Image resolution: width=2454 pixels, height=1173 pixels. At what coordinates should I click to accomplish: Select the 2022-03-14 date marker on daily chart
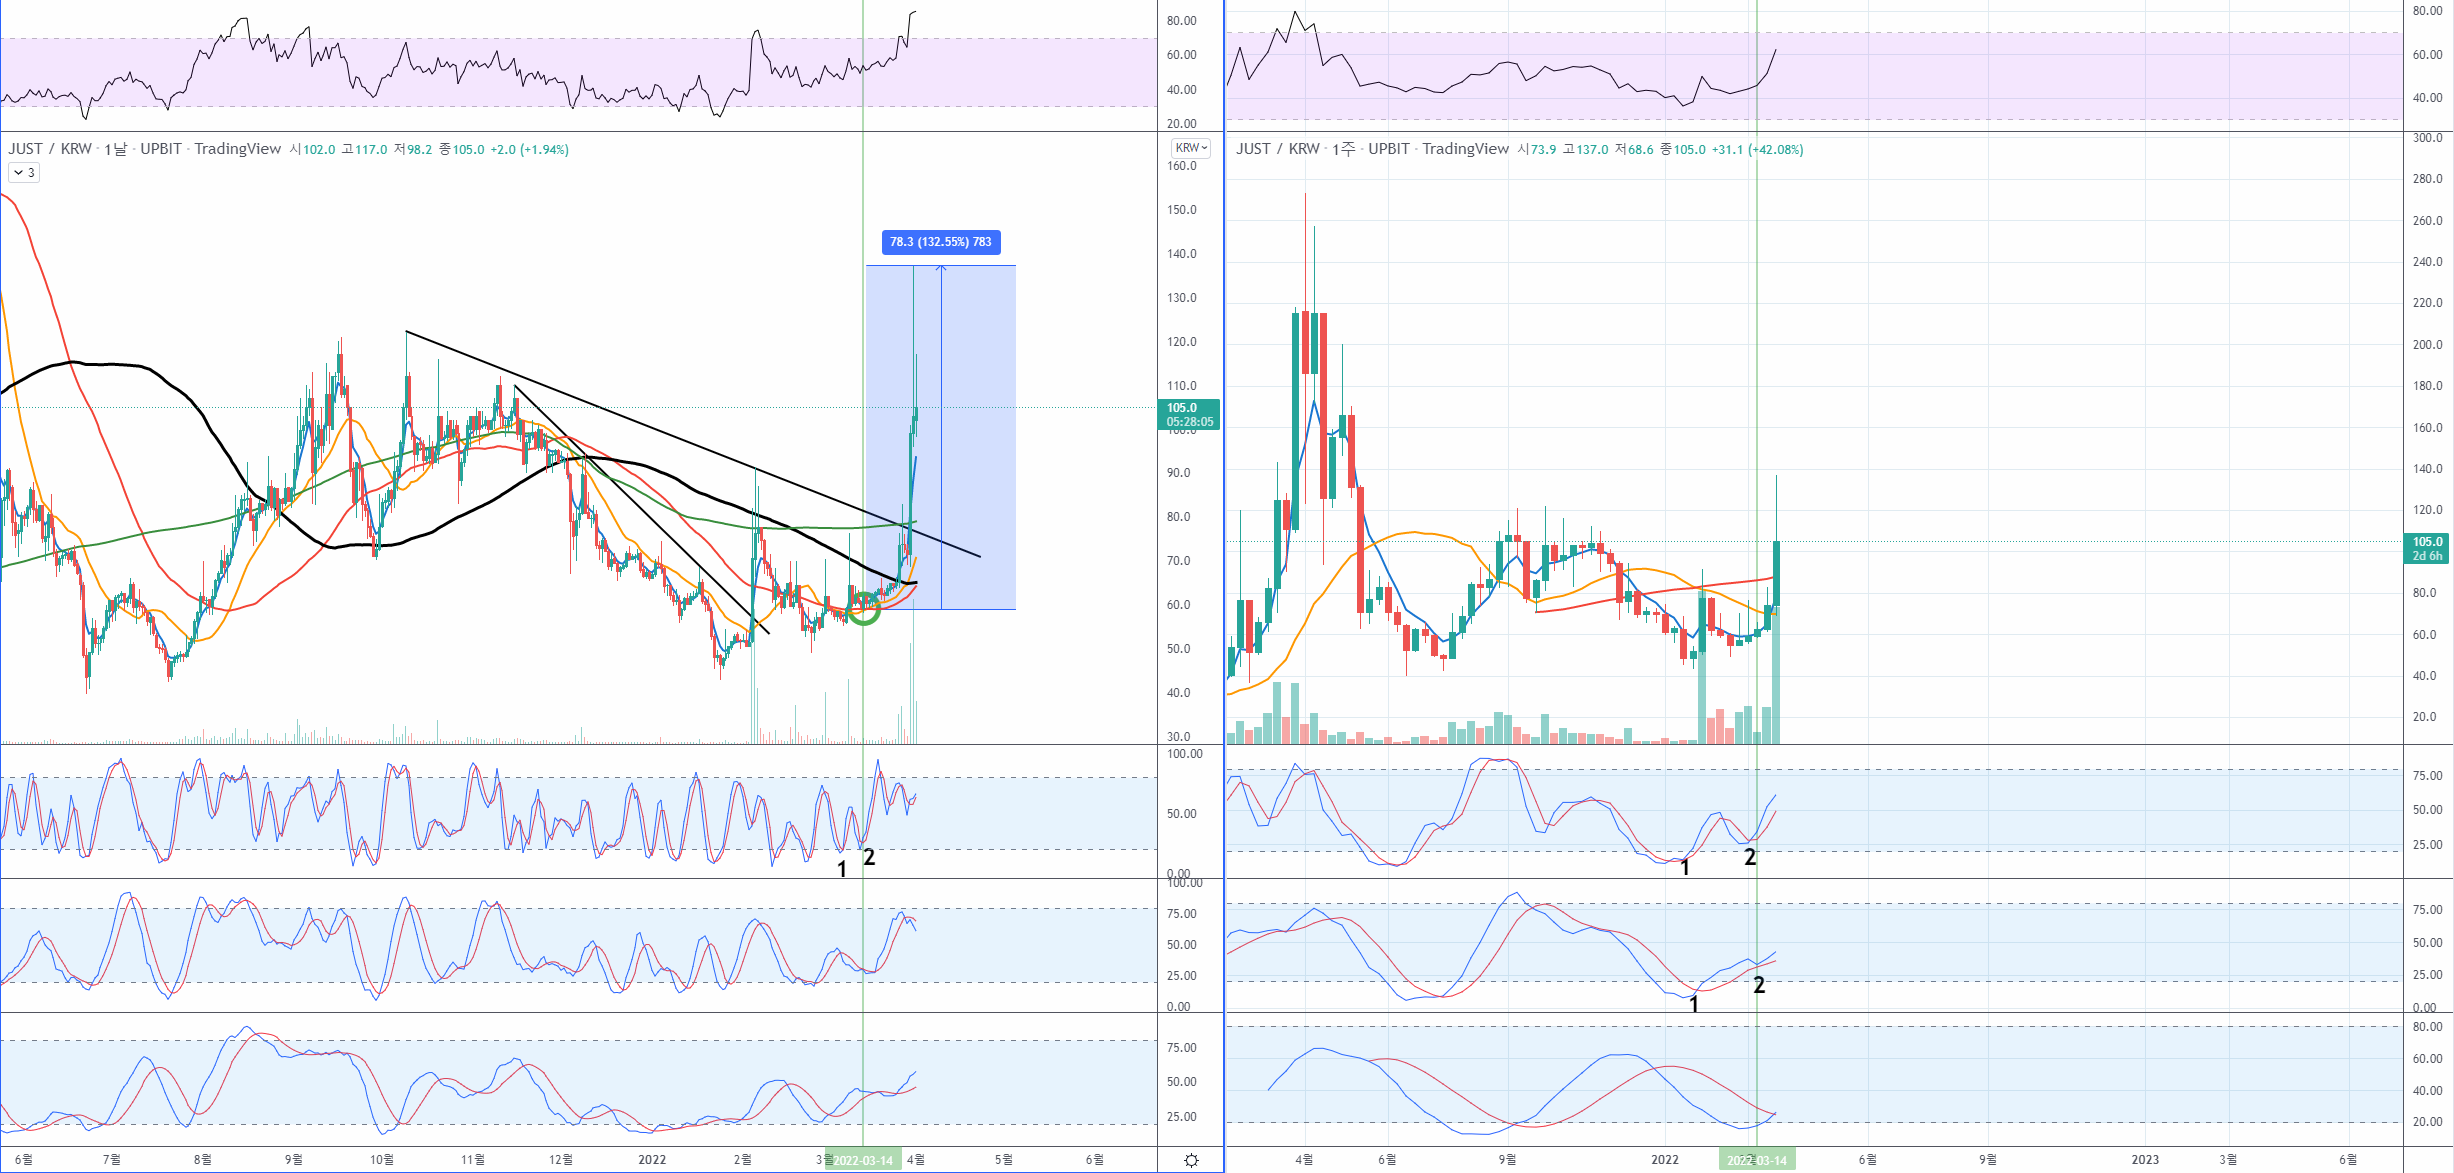pos(863,1160)
